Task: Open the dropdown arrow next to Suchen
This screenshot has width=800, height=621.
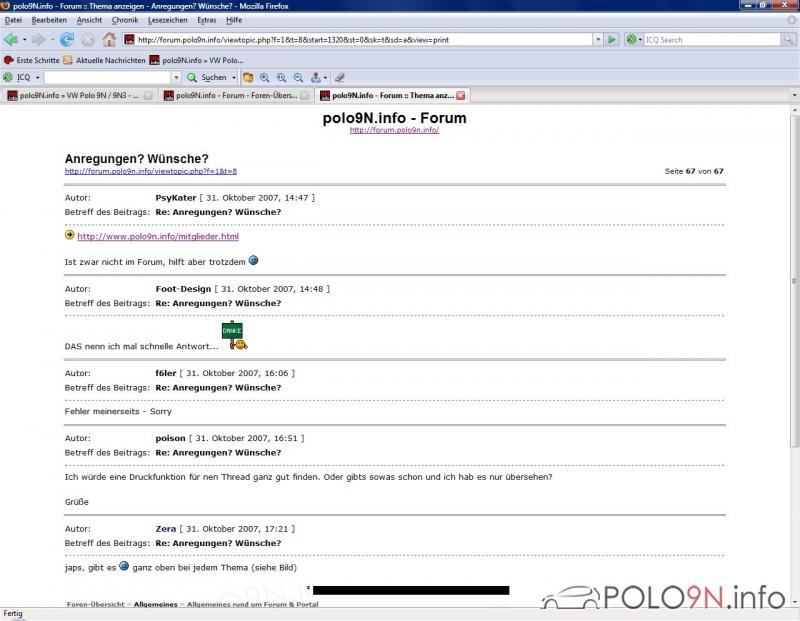Action: pyautogui.click(x=234, y=77)
